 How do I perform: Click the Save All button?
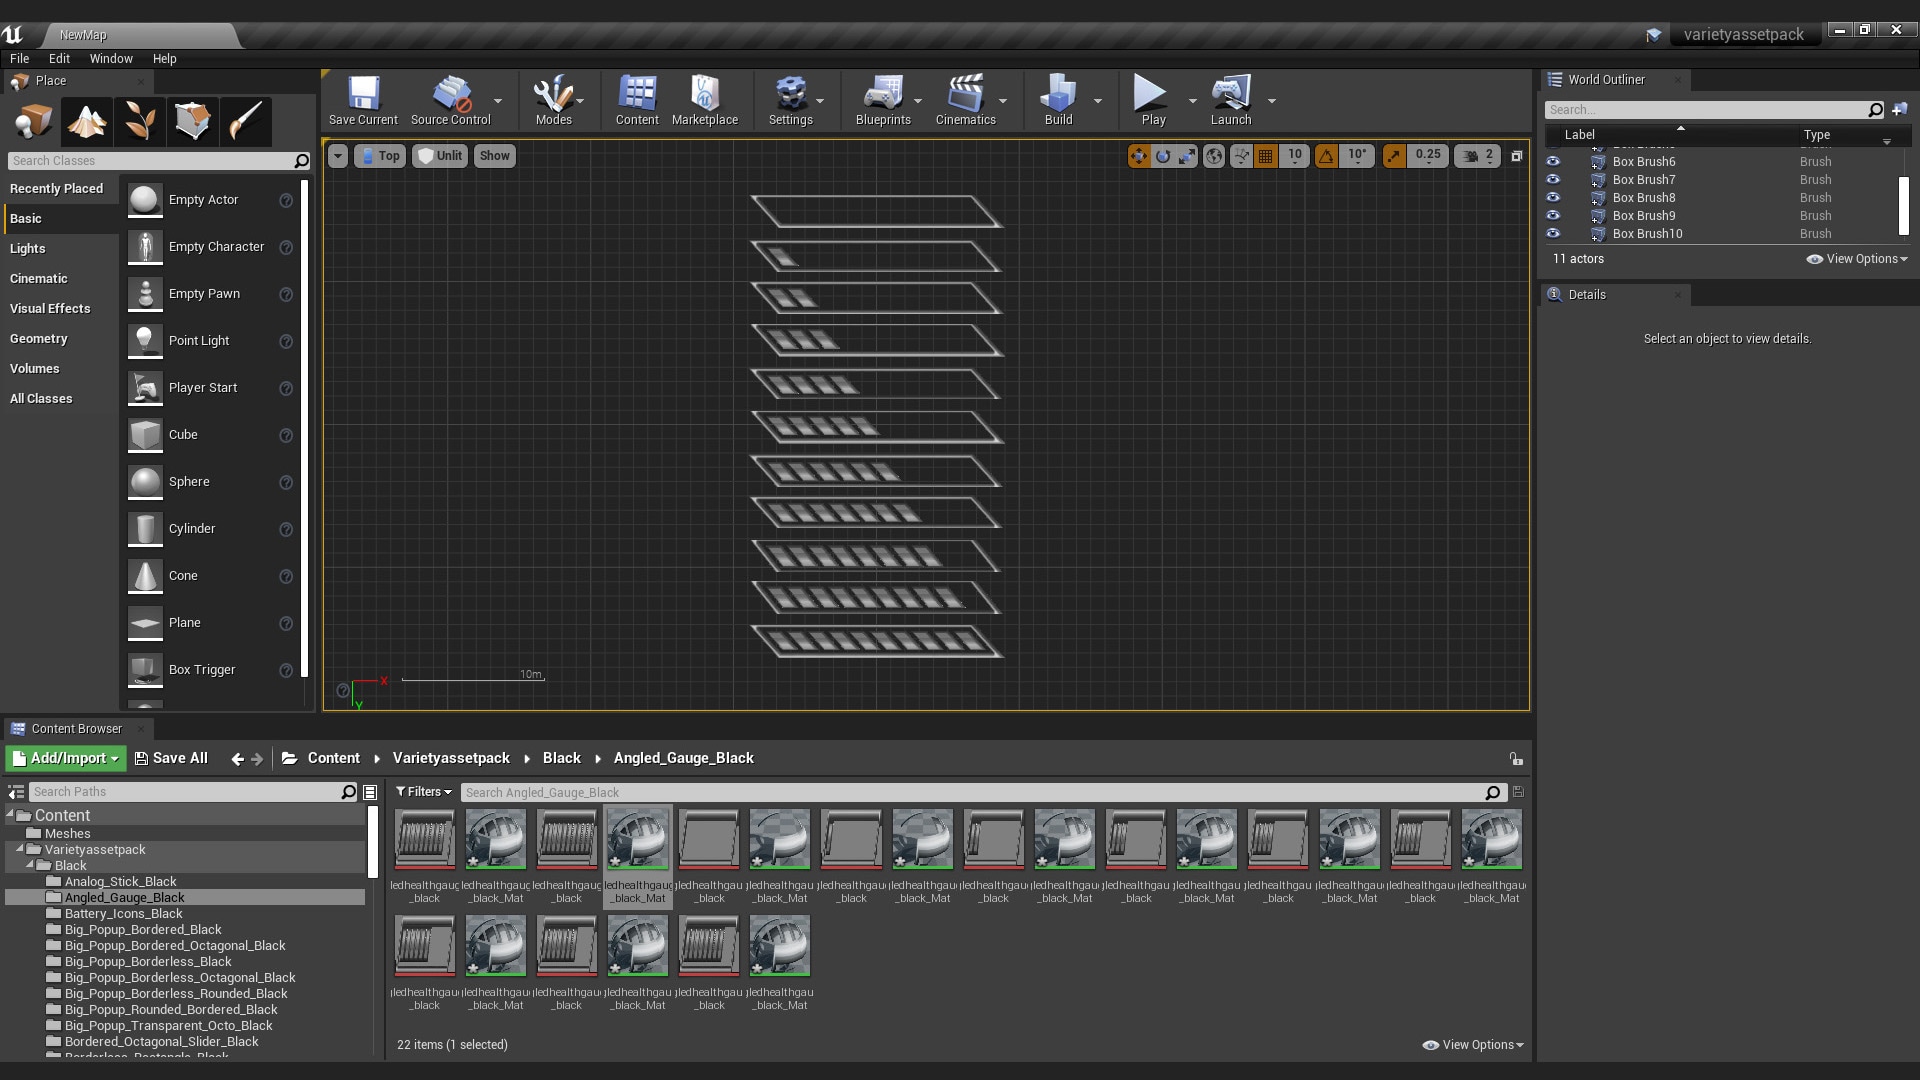(171, 758)
